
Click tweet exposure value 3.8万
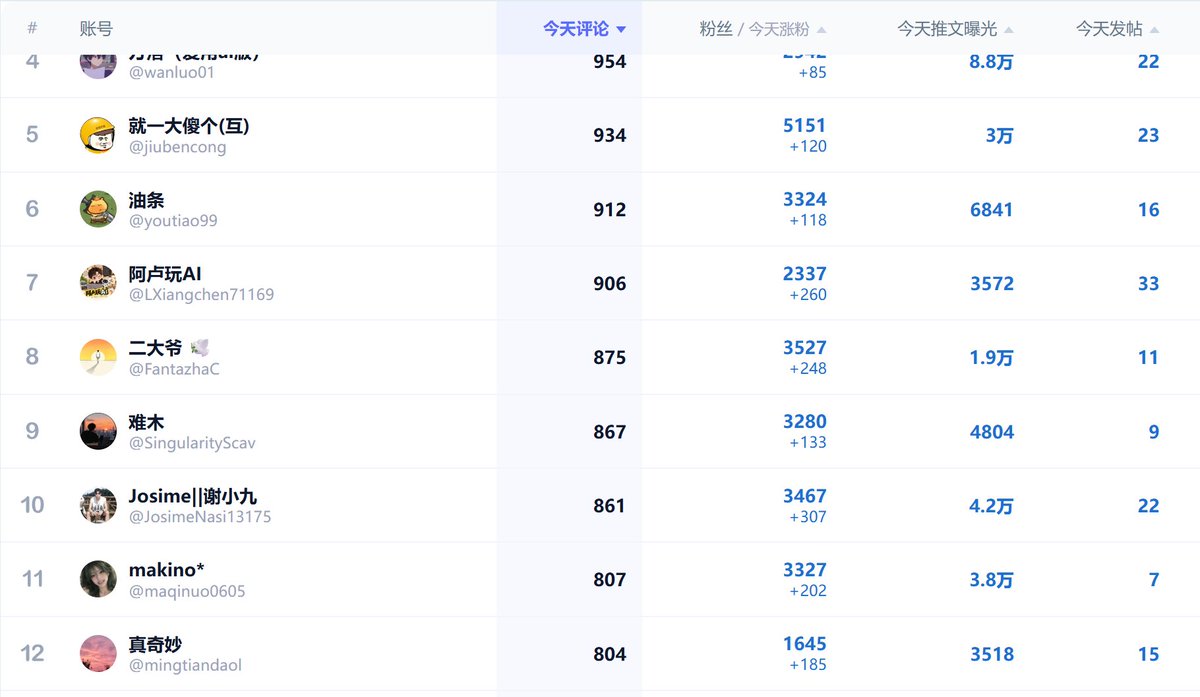(x=991, y=579)
